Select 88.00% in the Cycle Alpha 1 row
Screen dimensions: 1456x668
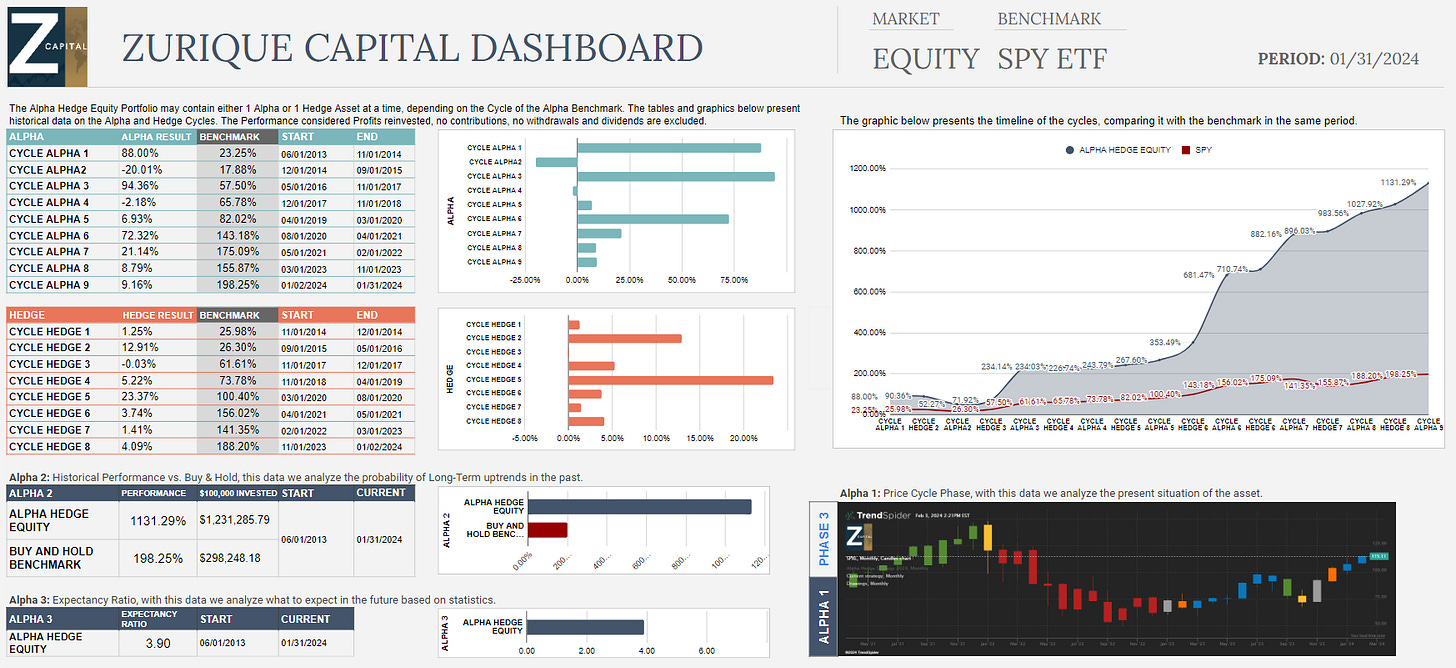[x=140, y=154]
